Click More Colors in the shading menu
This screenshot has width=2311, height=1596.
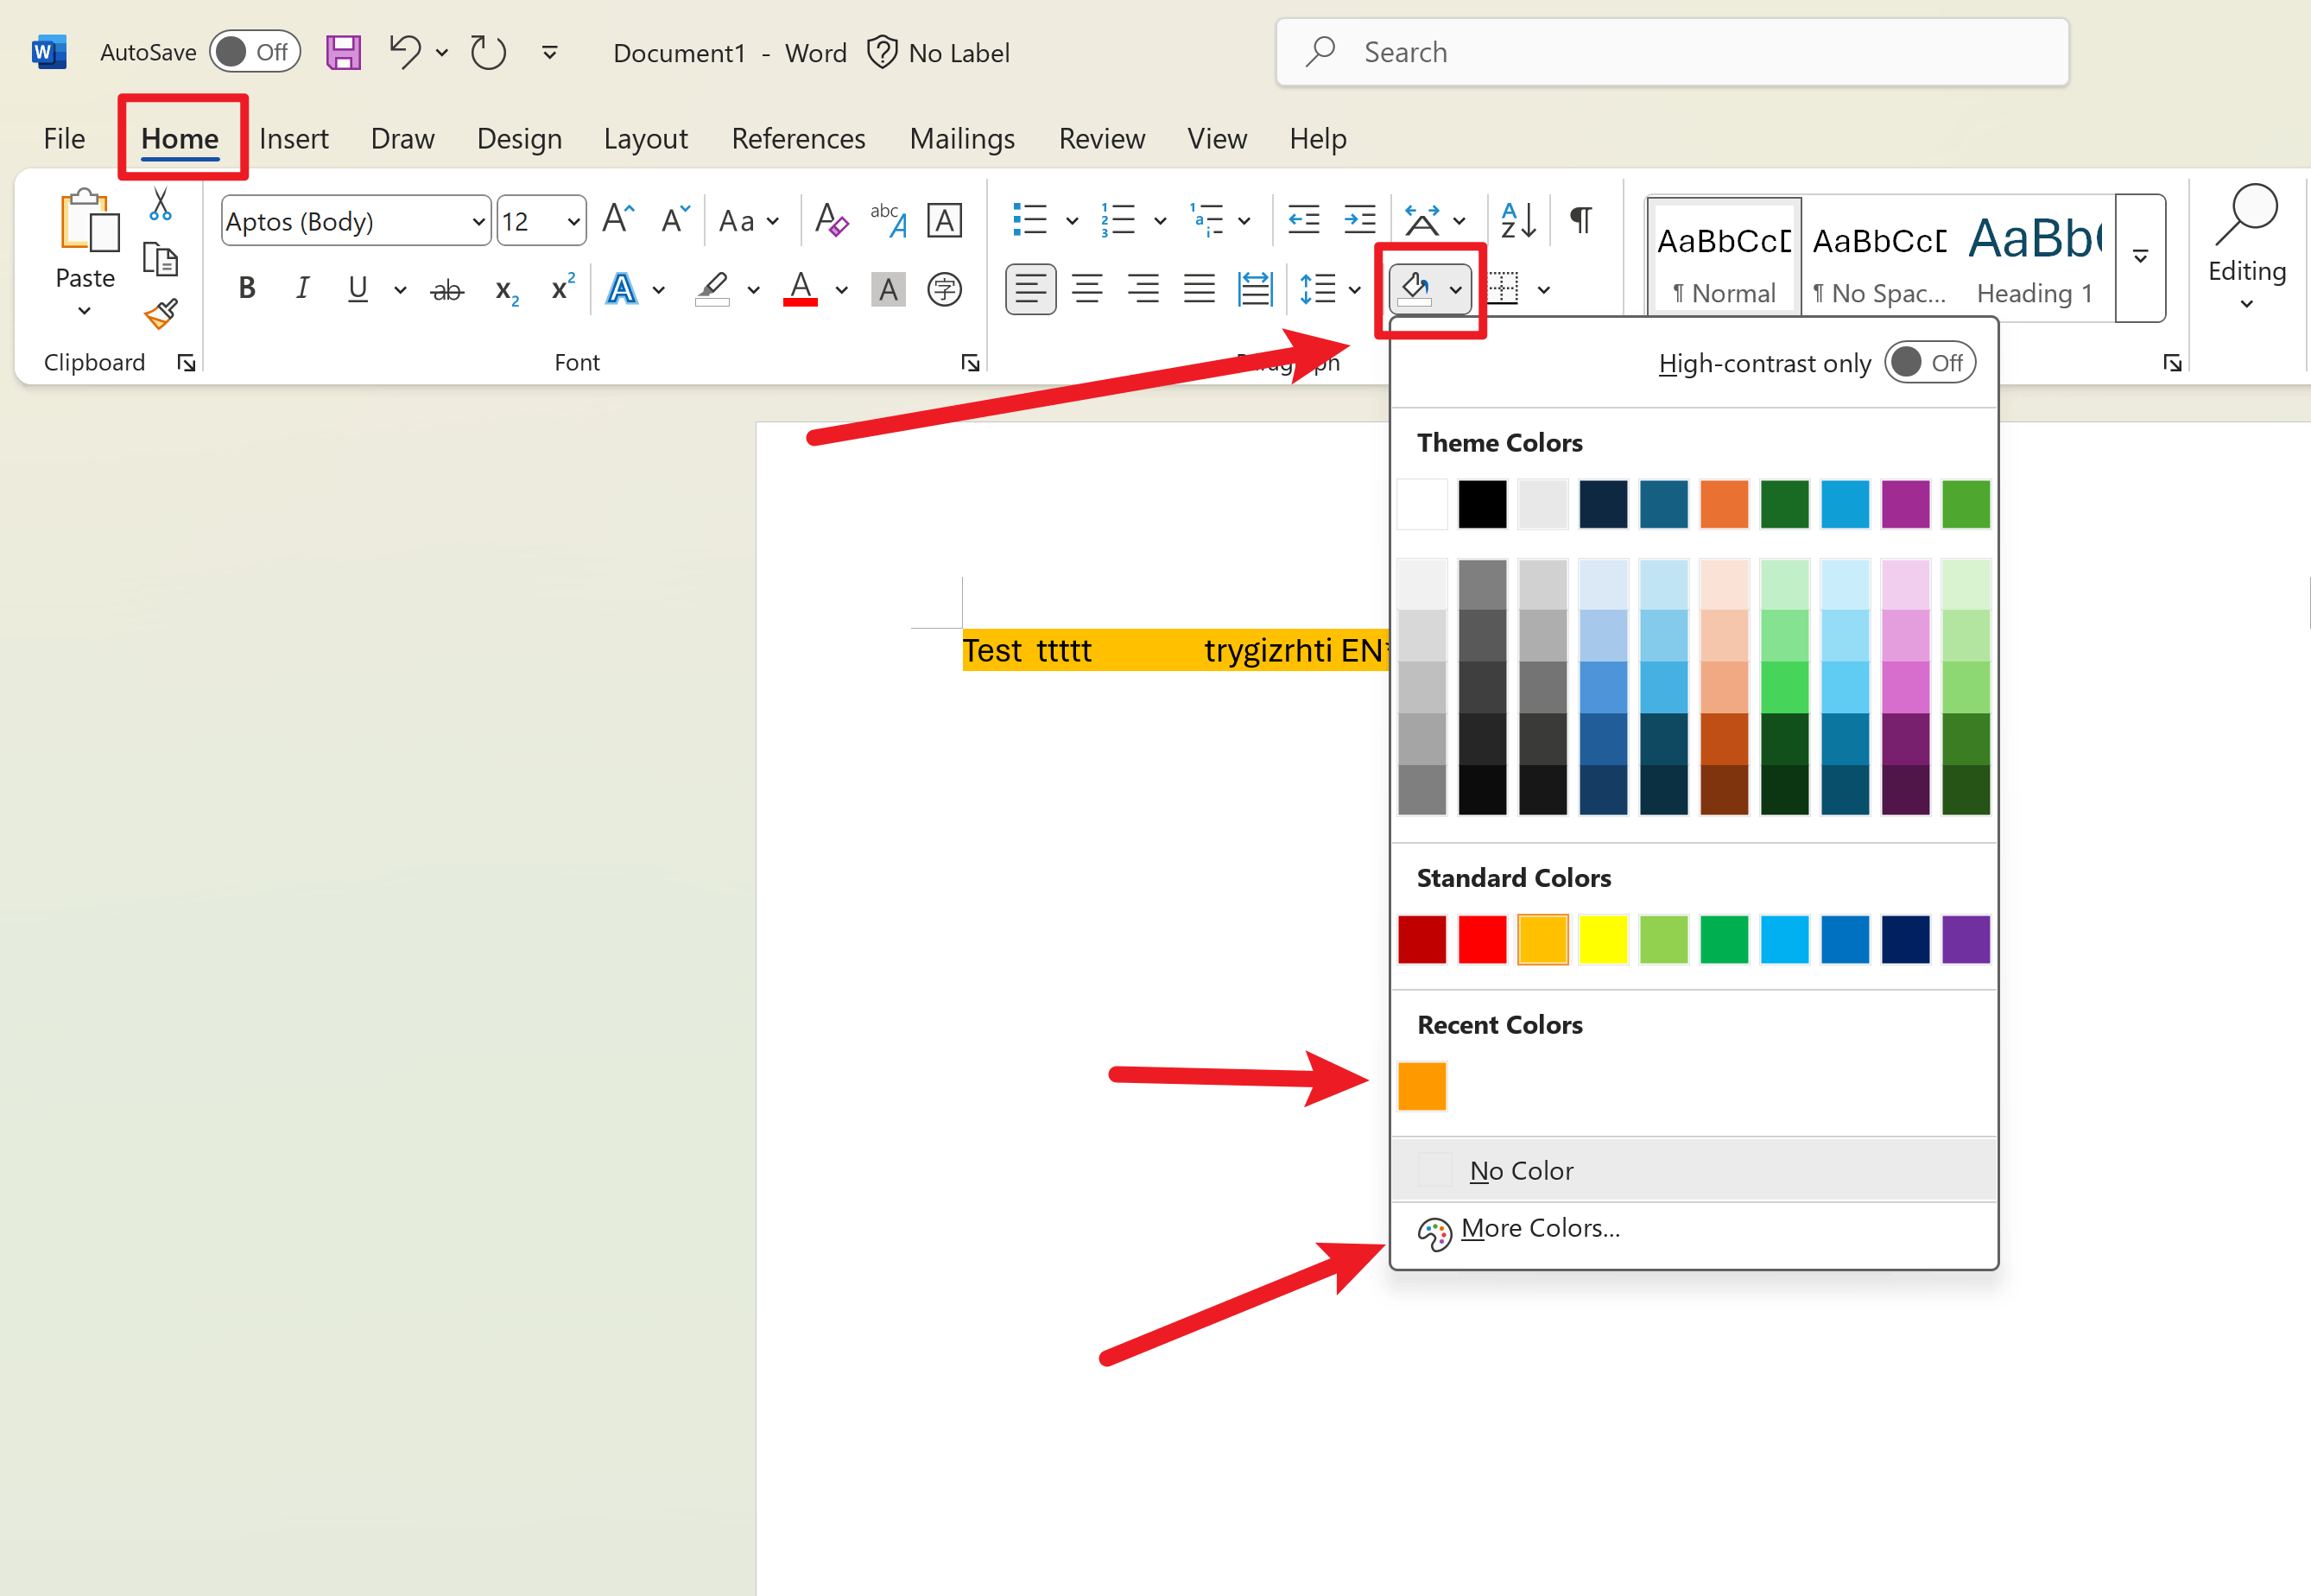pyautogui.click(x=1540, y=1228)
